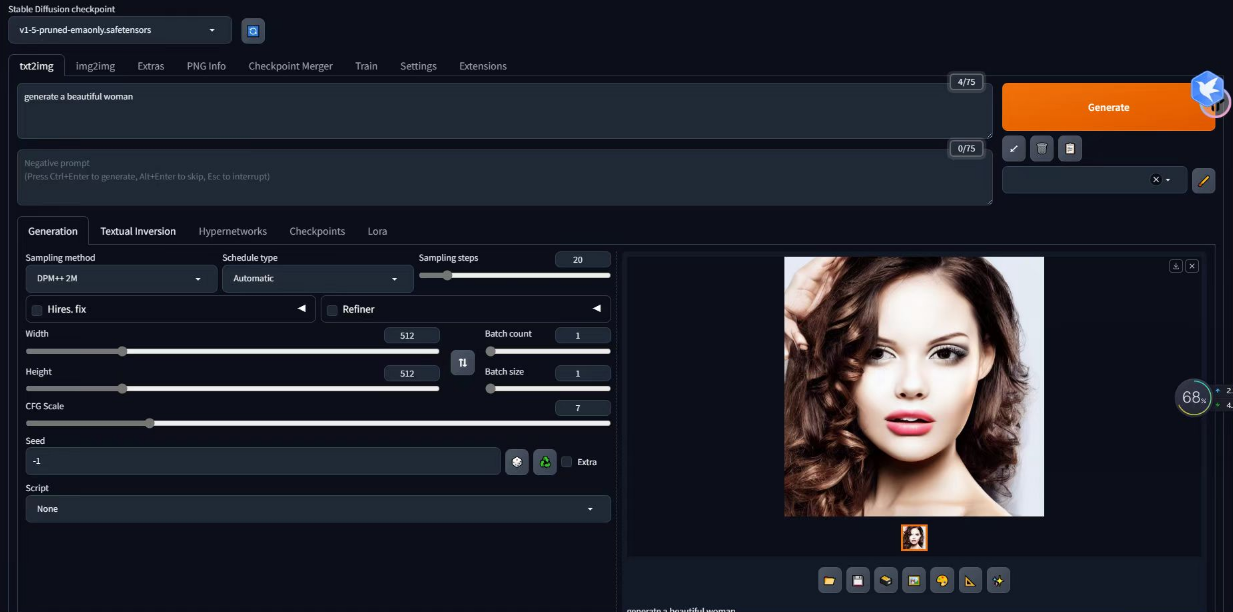
Task: Save the generated image with floppy disk icon
Action: pyautogui.click(x=856, y=580)
